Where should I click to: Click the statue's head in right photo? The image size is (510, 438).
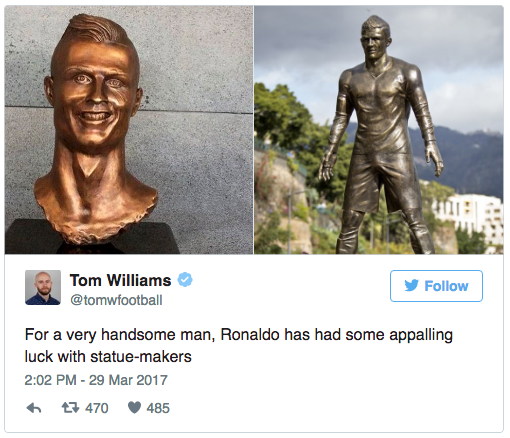pyautogui.click(x=376, y=38)
